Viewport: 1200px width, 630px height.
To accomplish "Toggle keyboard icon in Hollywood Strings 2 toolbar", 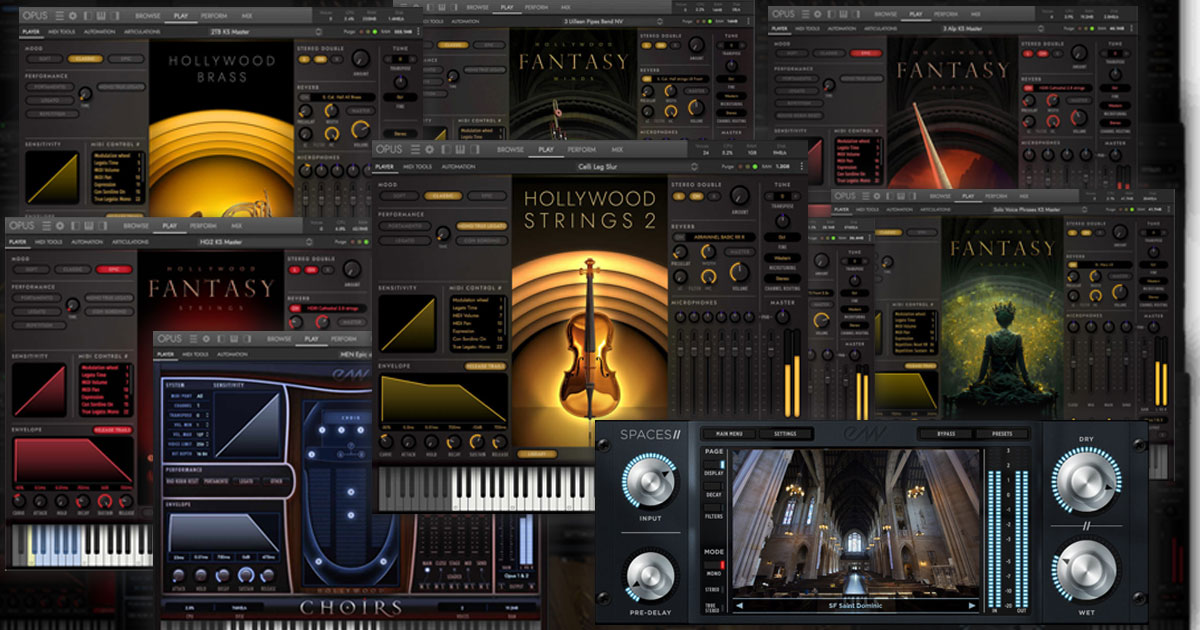I will coord(458,150).
